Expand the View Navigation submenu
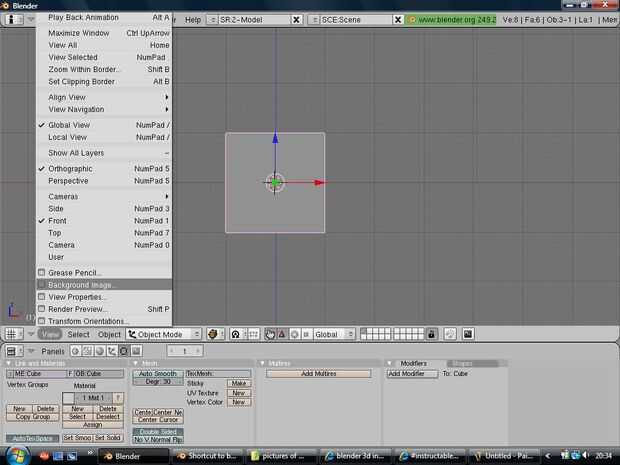Viewport: 620px width, 465px height. click(104, 109)
